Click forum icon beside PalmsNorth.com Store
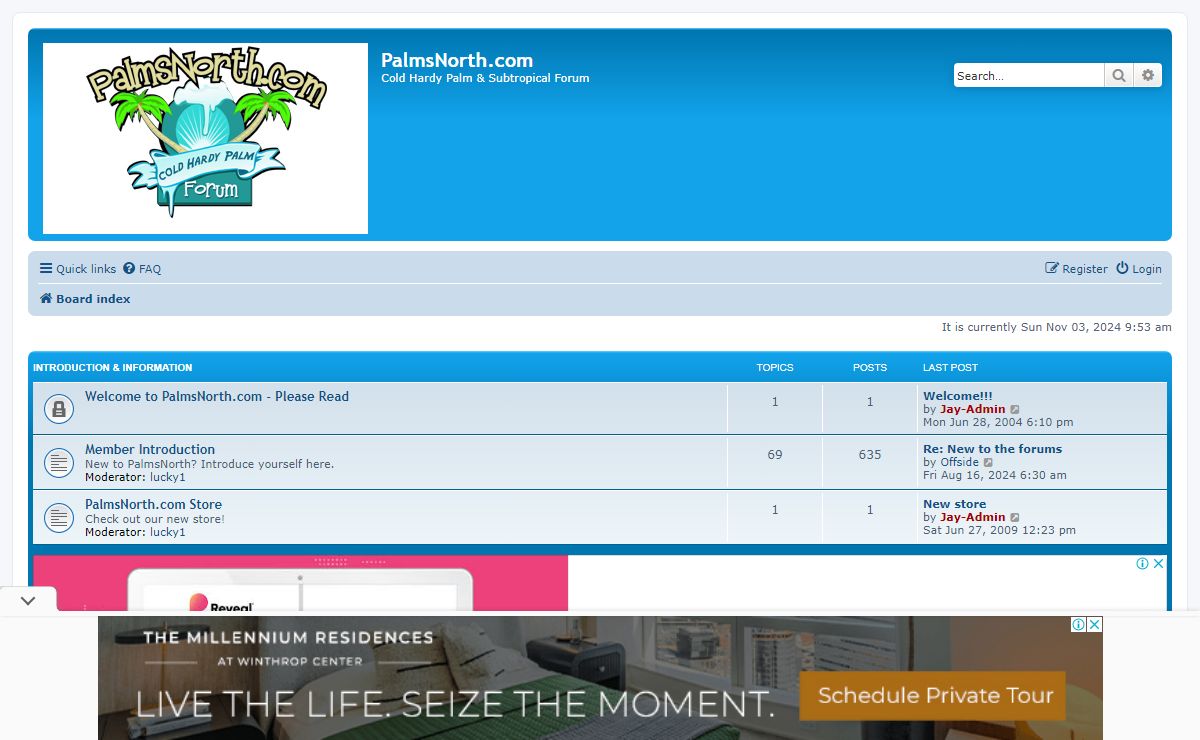The width and height of the screenshot is (1200, 740). [x=59, y=517]
